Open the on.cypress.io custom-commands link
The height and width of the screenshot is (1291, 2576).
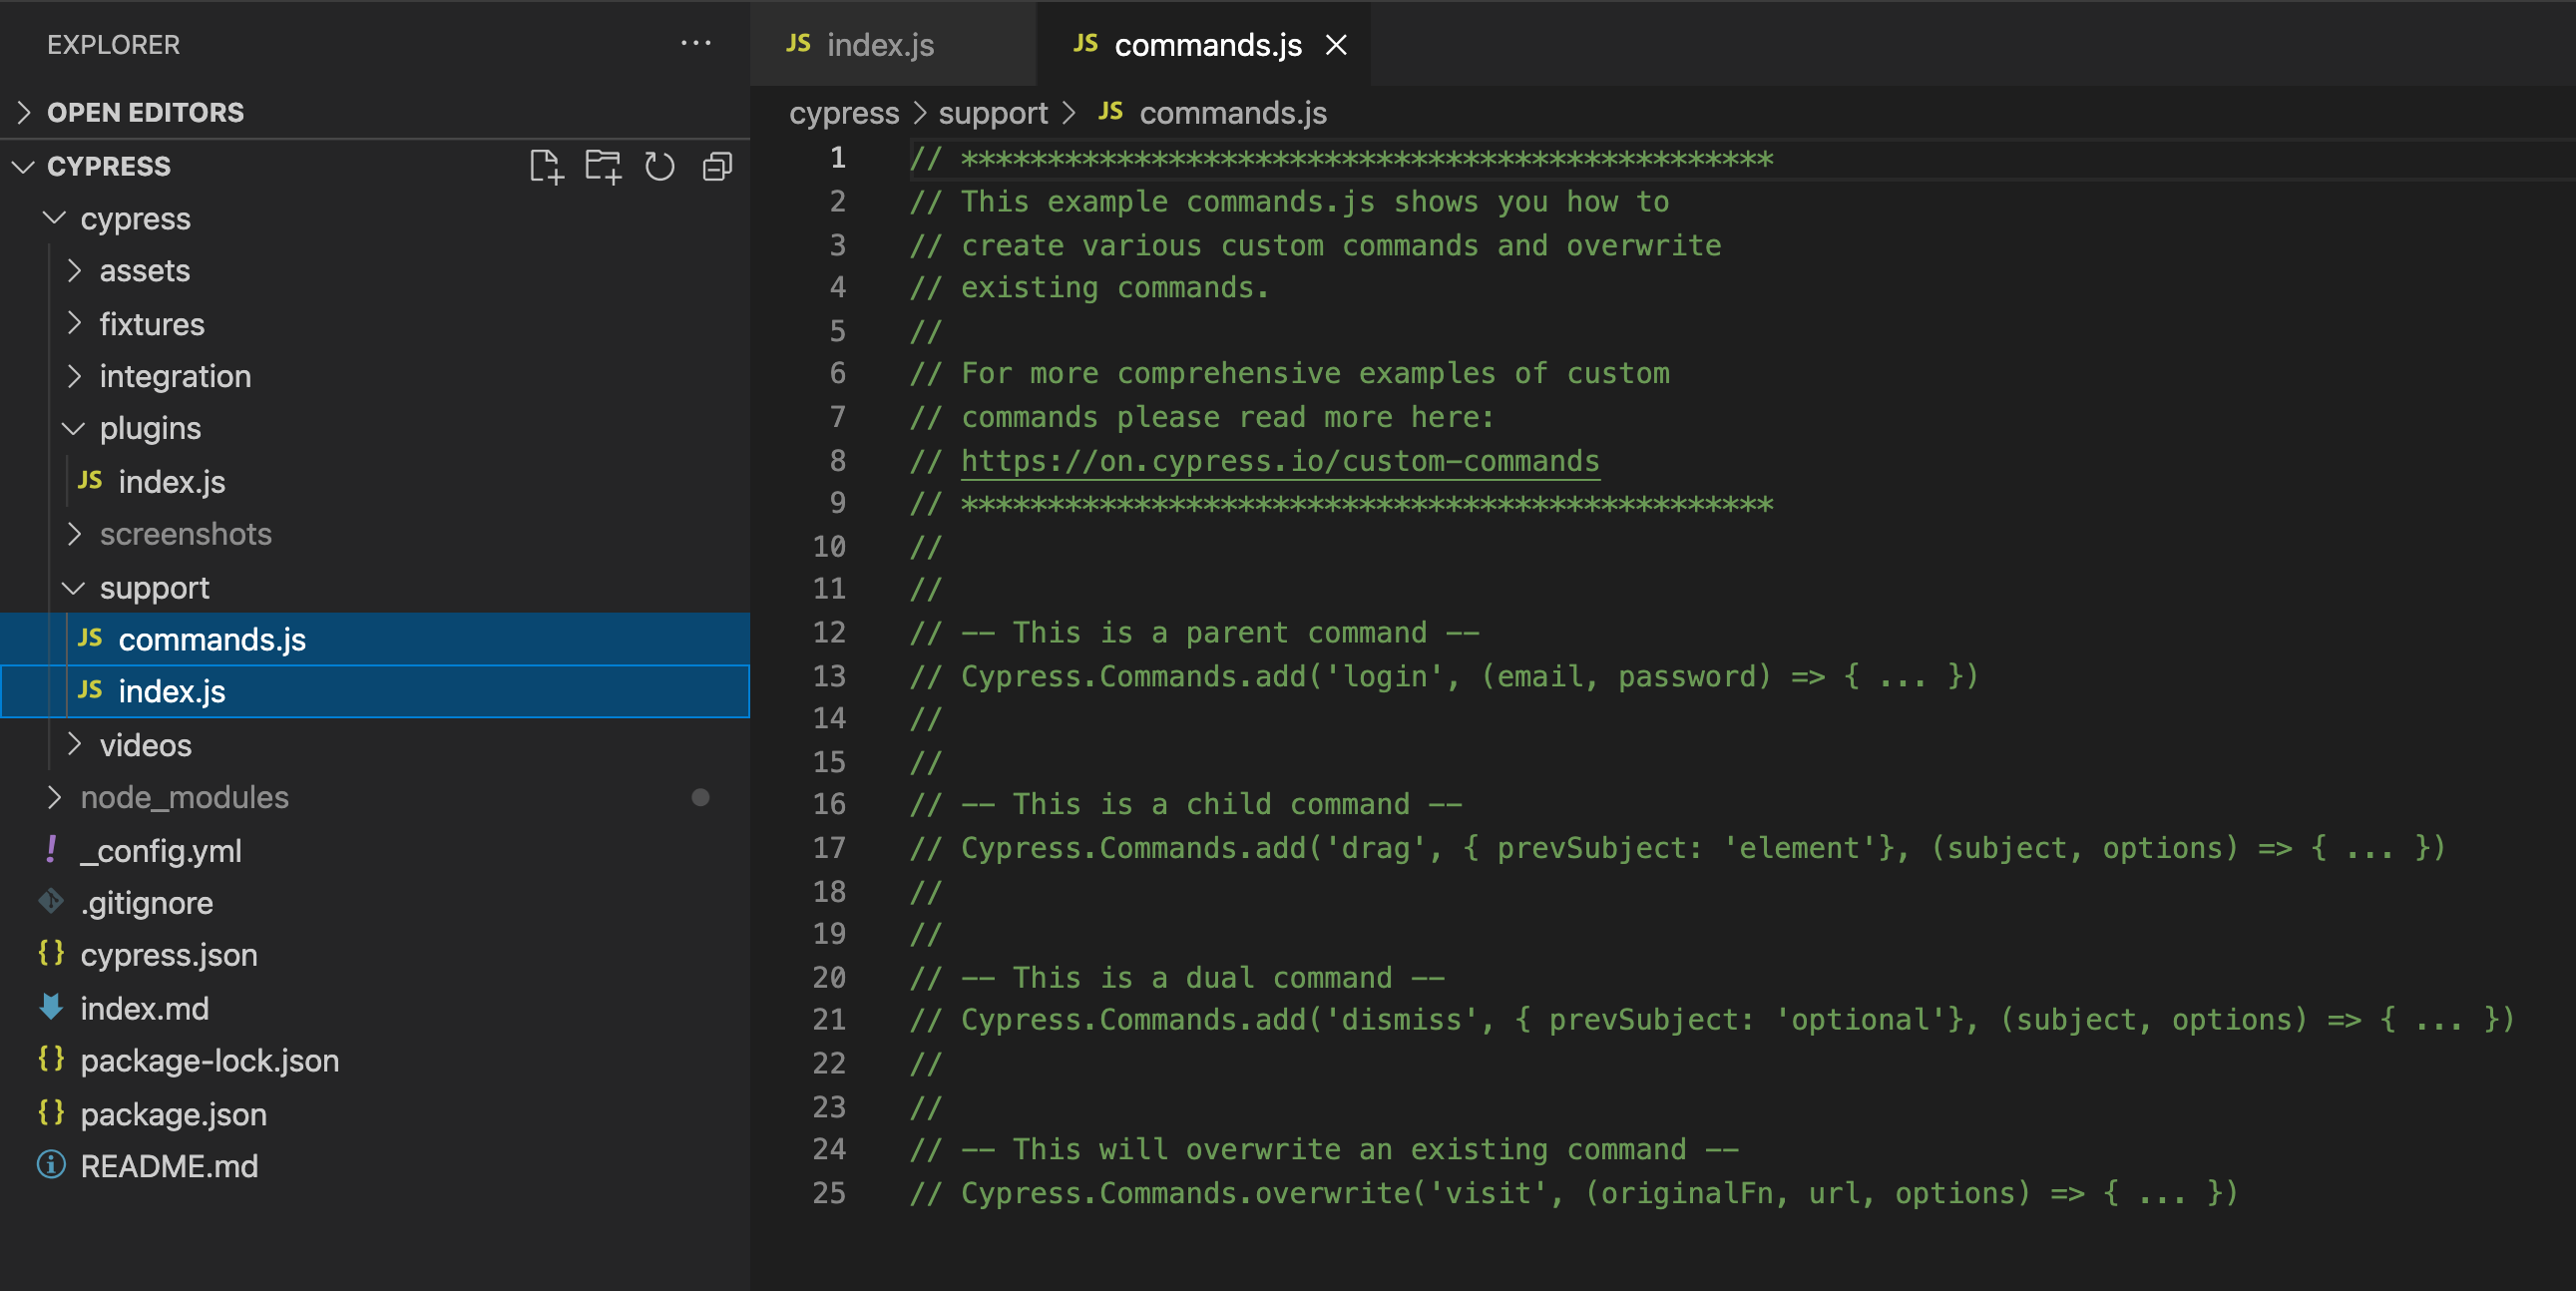[x=1279, y=461]
